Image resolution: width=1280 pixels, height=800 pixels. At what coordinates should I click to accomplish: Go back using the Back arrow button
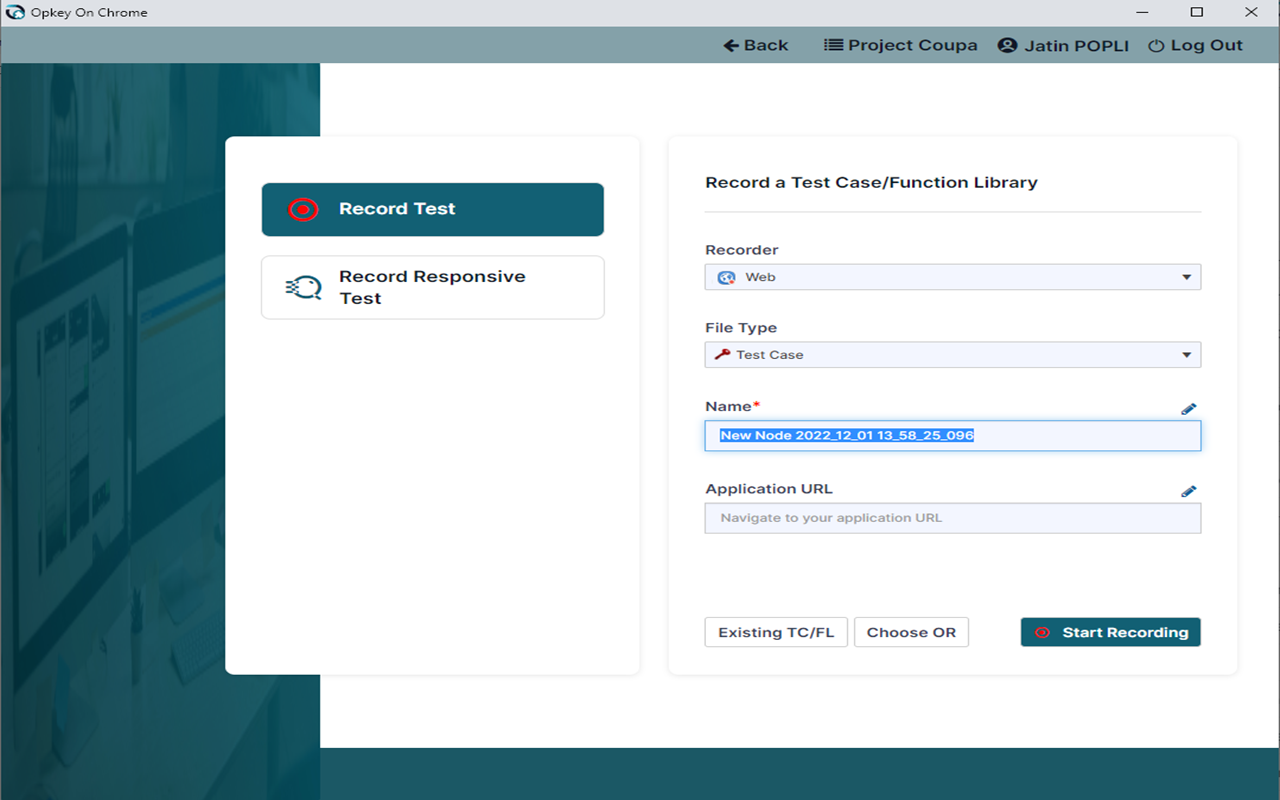(x=756, y=45)
